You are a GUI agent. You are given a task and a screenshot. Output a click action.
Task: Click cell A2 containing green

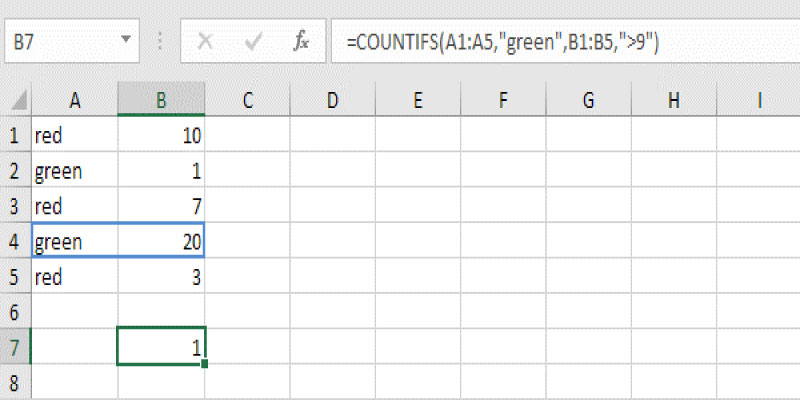coord(75,170)
